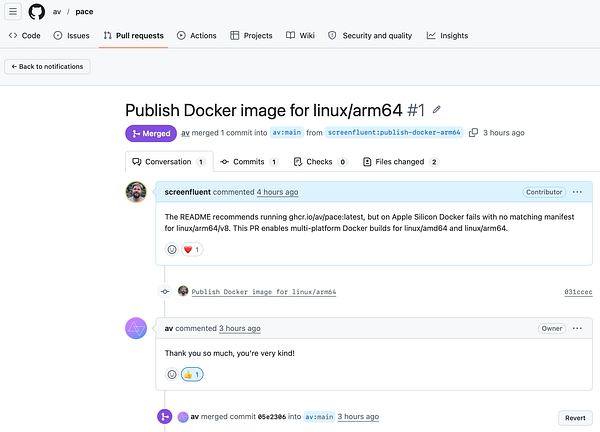Open commit 'Publish Docker image for linux/arm64' link
Screen dimensions: 600x432
[264, 292]
